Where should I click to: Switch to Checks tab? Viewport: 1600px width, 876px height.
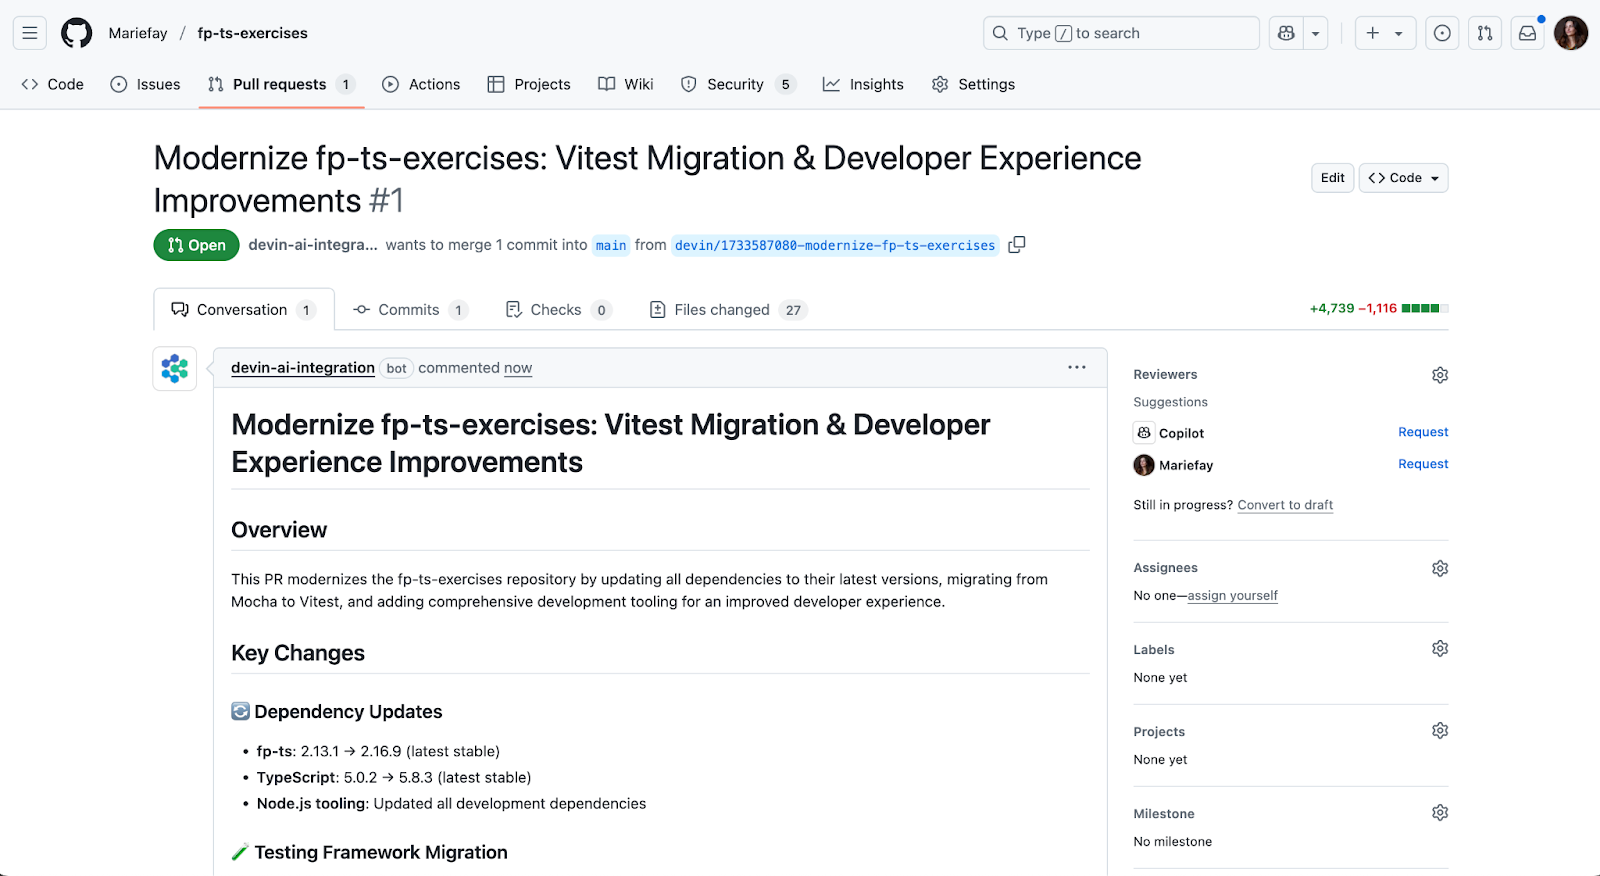coord(558,310)
